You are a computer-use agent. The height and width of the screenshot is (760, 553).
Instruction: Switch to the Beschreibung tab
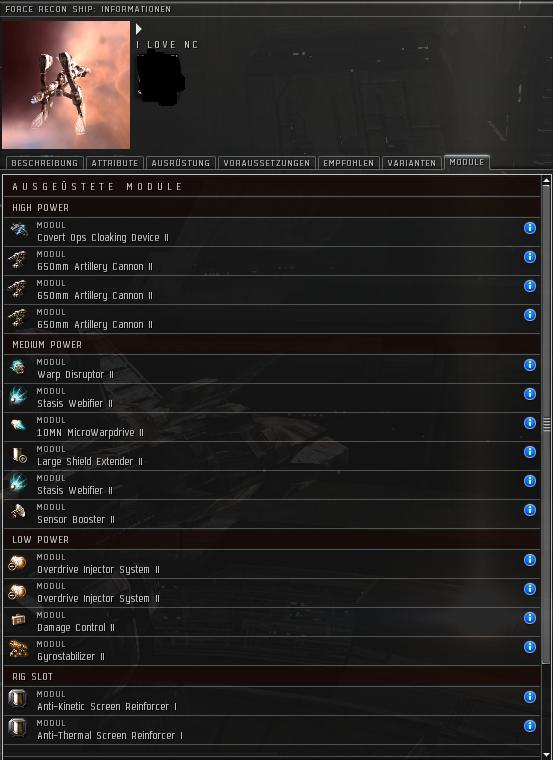45,163
